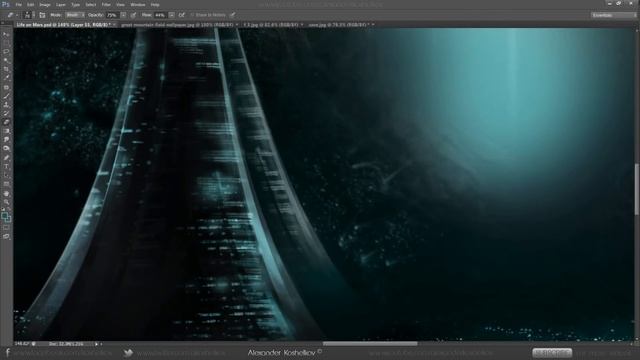Switch to green mountain field wallpaper tab
This screenshot has height=360, width=640.
click(177, 24)
